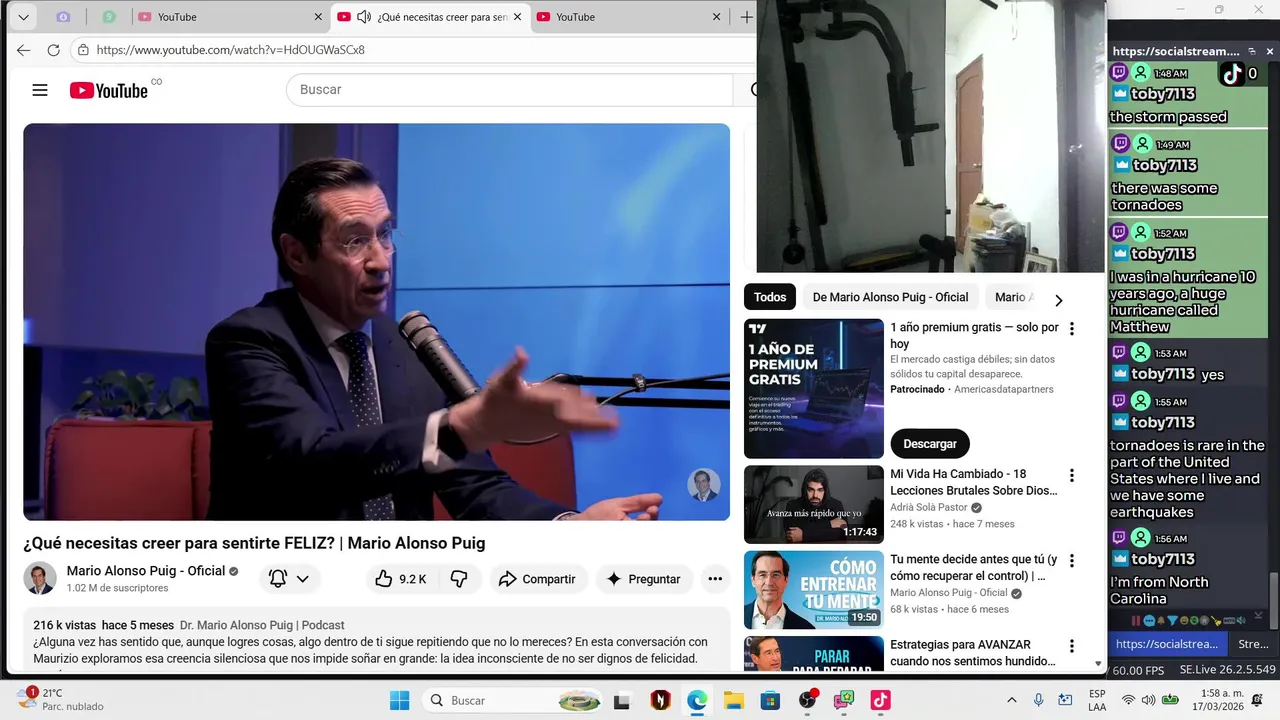Open File Explorer from the taskbar
Image resolution: width=1280 pixels, height=720 pixels.
coord(734,700)
